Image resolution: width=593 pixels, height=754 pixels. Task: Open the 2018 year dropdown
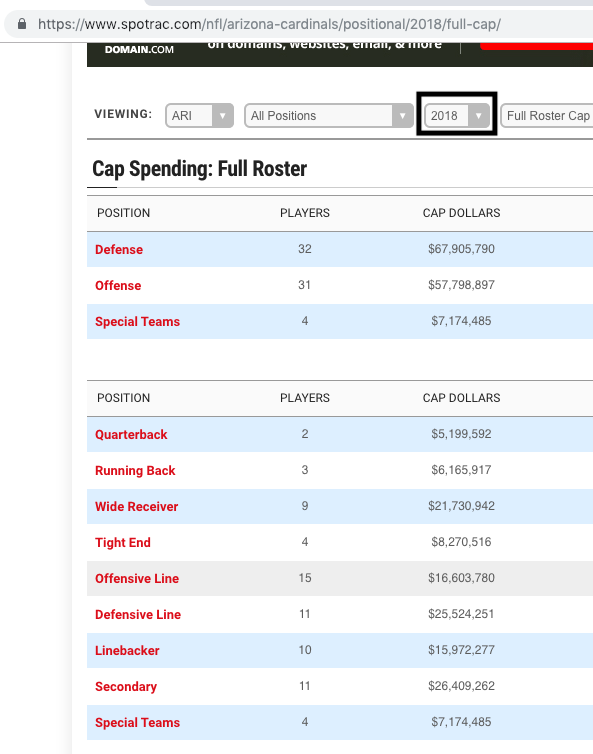(x=457, y=115)
